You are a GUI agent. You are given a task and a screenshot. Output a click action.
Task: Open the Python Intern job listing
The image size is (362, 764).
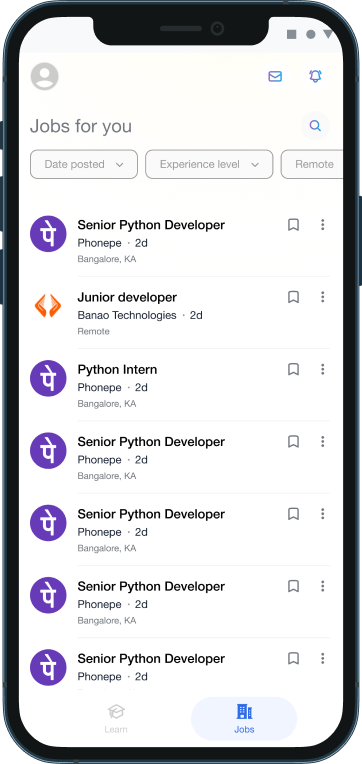coord(180,385)
